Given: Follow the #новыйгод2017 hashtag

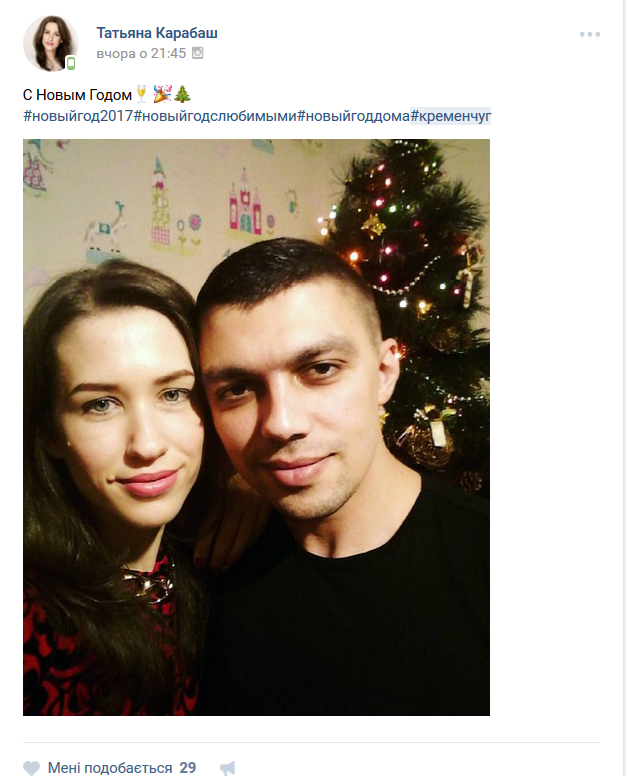Looking at the screenshot, I should pyautogui.click(x=78, y=116).
